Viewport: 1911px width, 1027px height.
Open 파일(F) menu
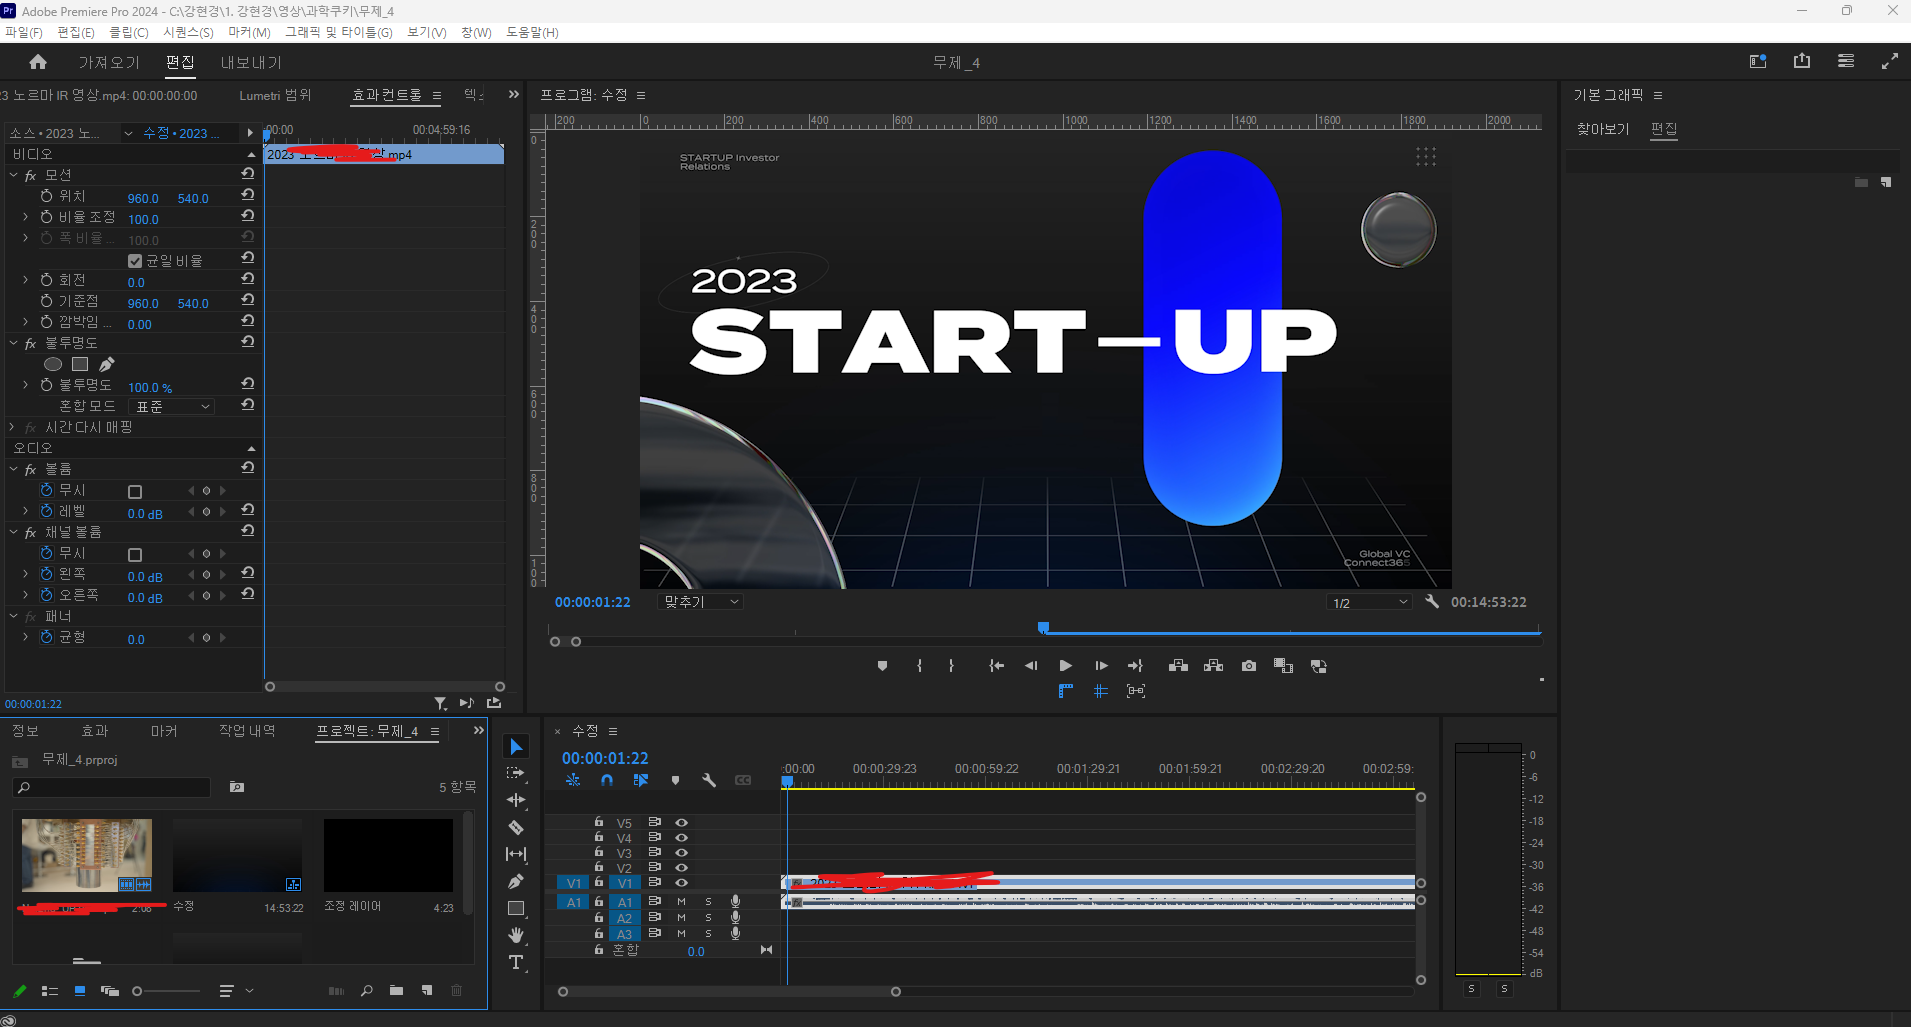click(24, 32)
